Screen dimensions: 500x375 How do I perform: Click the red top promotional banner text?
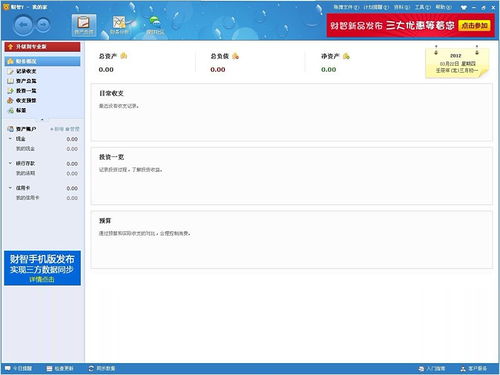coord(392,25)
